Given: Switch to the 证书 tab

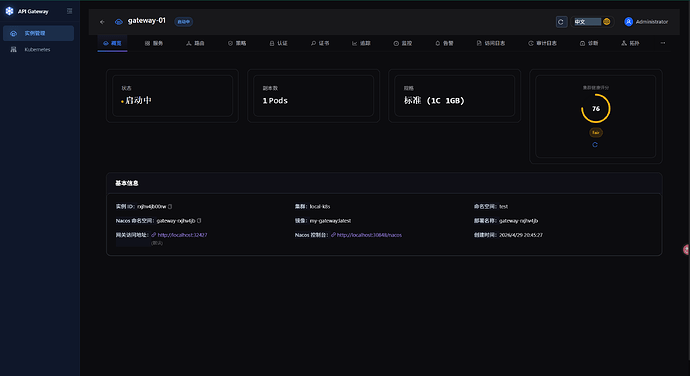Looking at the screenshot, I should click(320, 43).
